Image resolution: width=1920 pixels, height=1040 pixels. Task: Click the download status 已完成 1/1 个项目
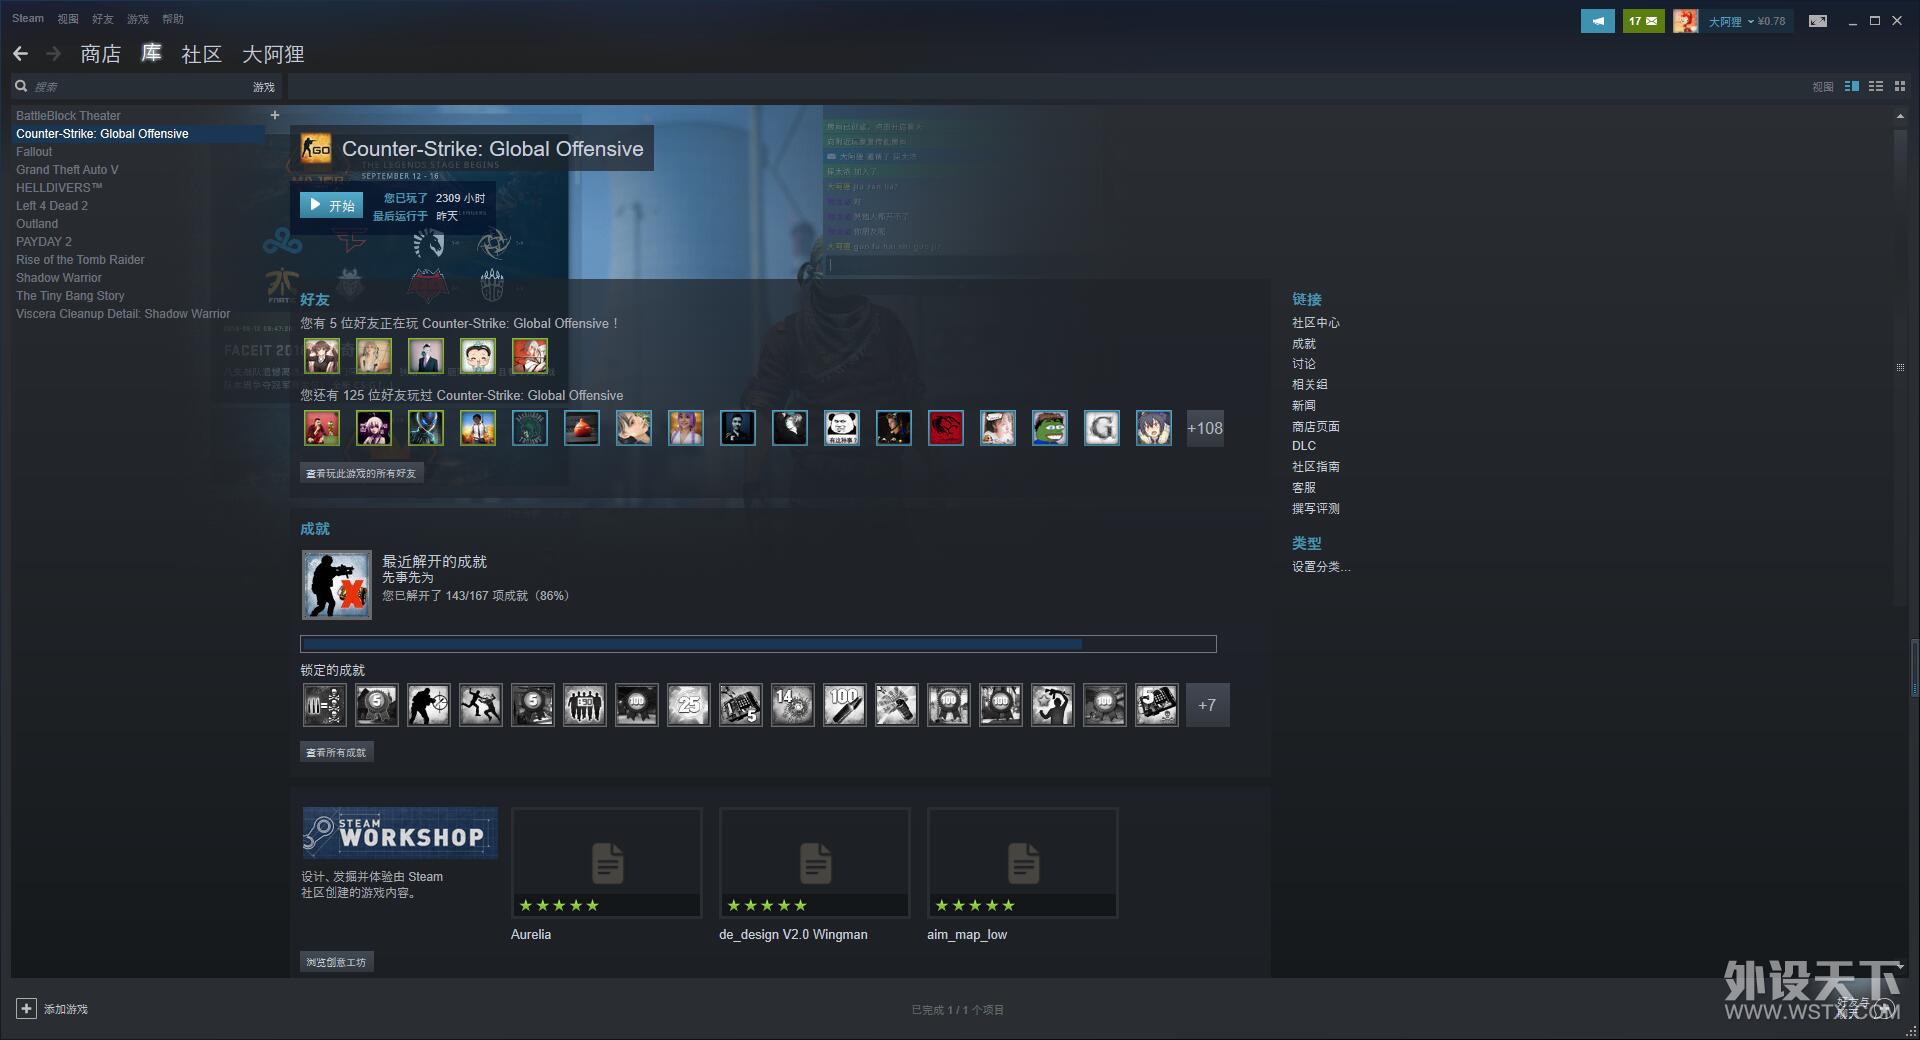(x=957, y=1010)
